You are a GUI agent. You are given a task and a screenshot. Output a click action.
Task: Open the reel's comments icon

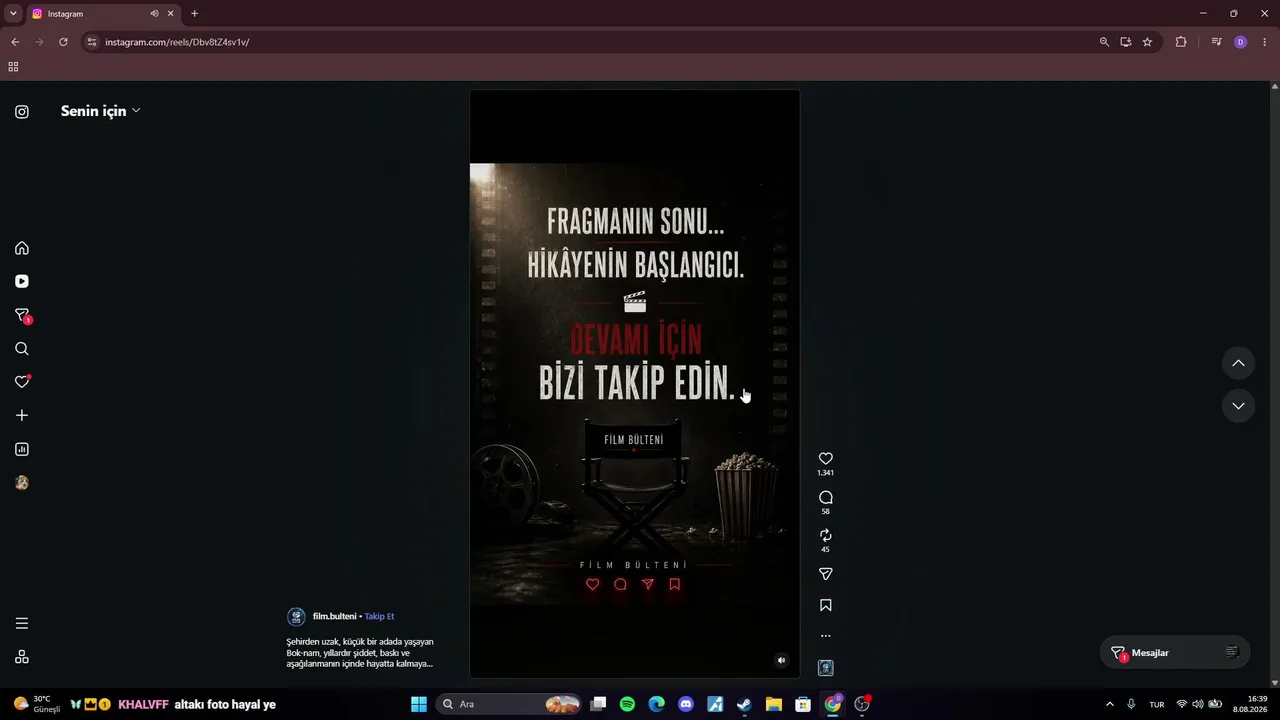click(826, 497)
